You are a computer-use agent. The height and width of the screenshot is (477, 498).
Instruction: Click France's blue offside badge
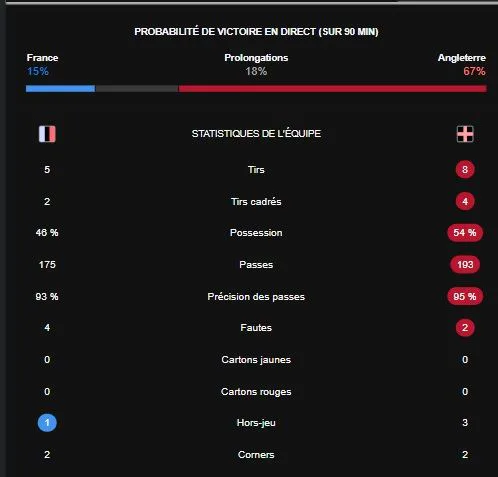47,423
